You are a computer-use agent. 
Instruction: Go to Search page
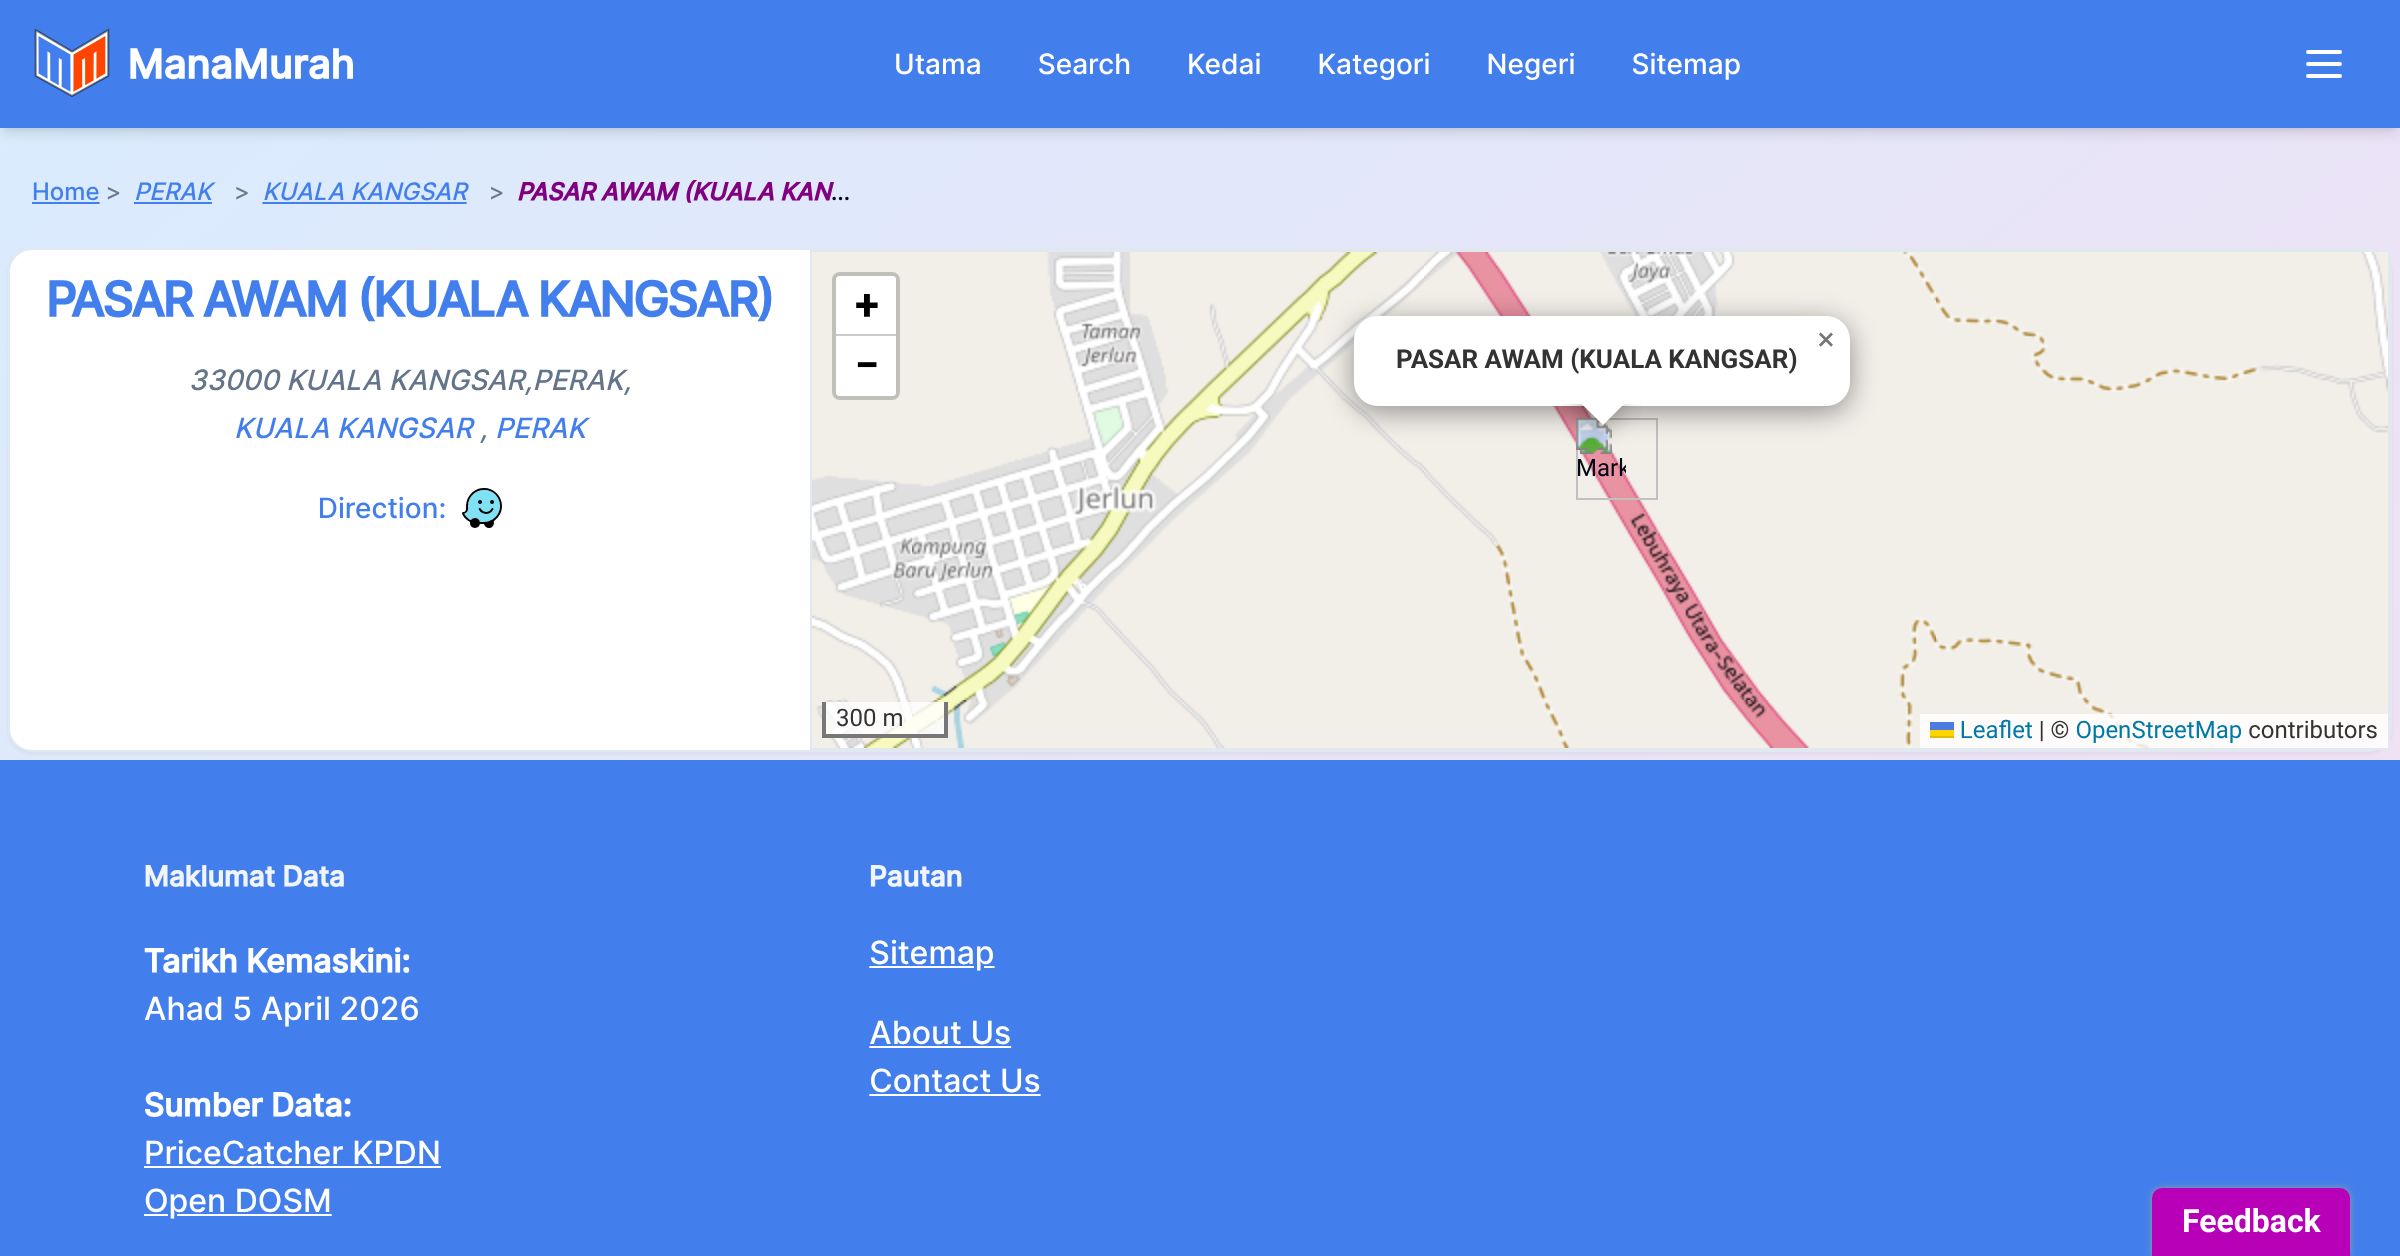(x=1083, y=64)
